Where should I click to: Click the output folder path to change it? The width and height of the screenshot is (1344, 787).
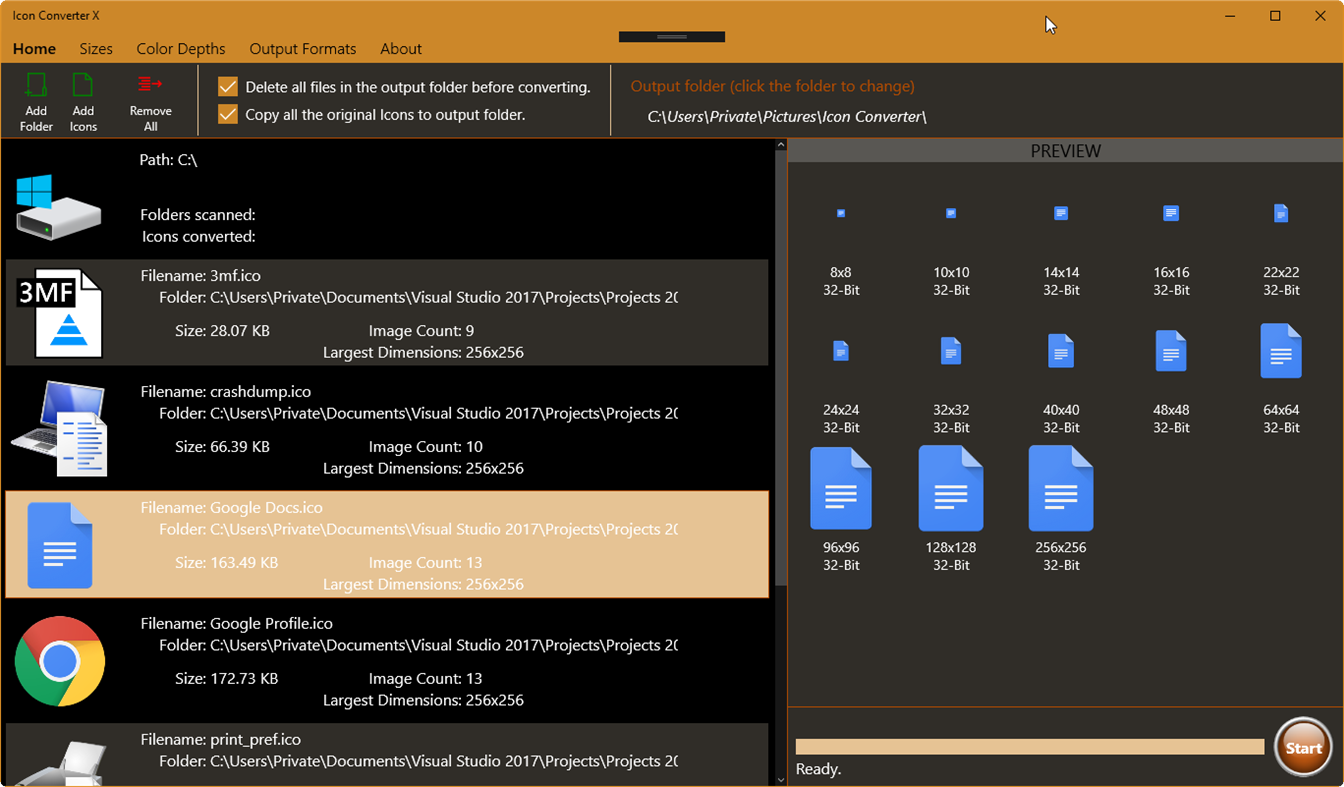pos(787,116)
